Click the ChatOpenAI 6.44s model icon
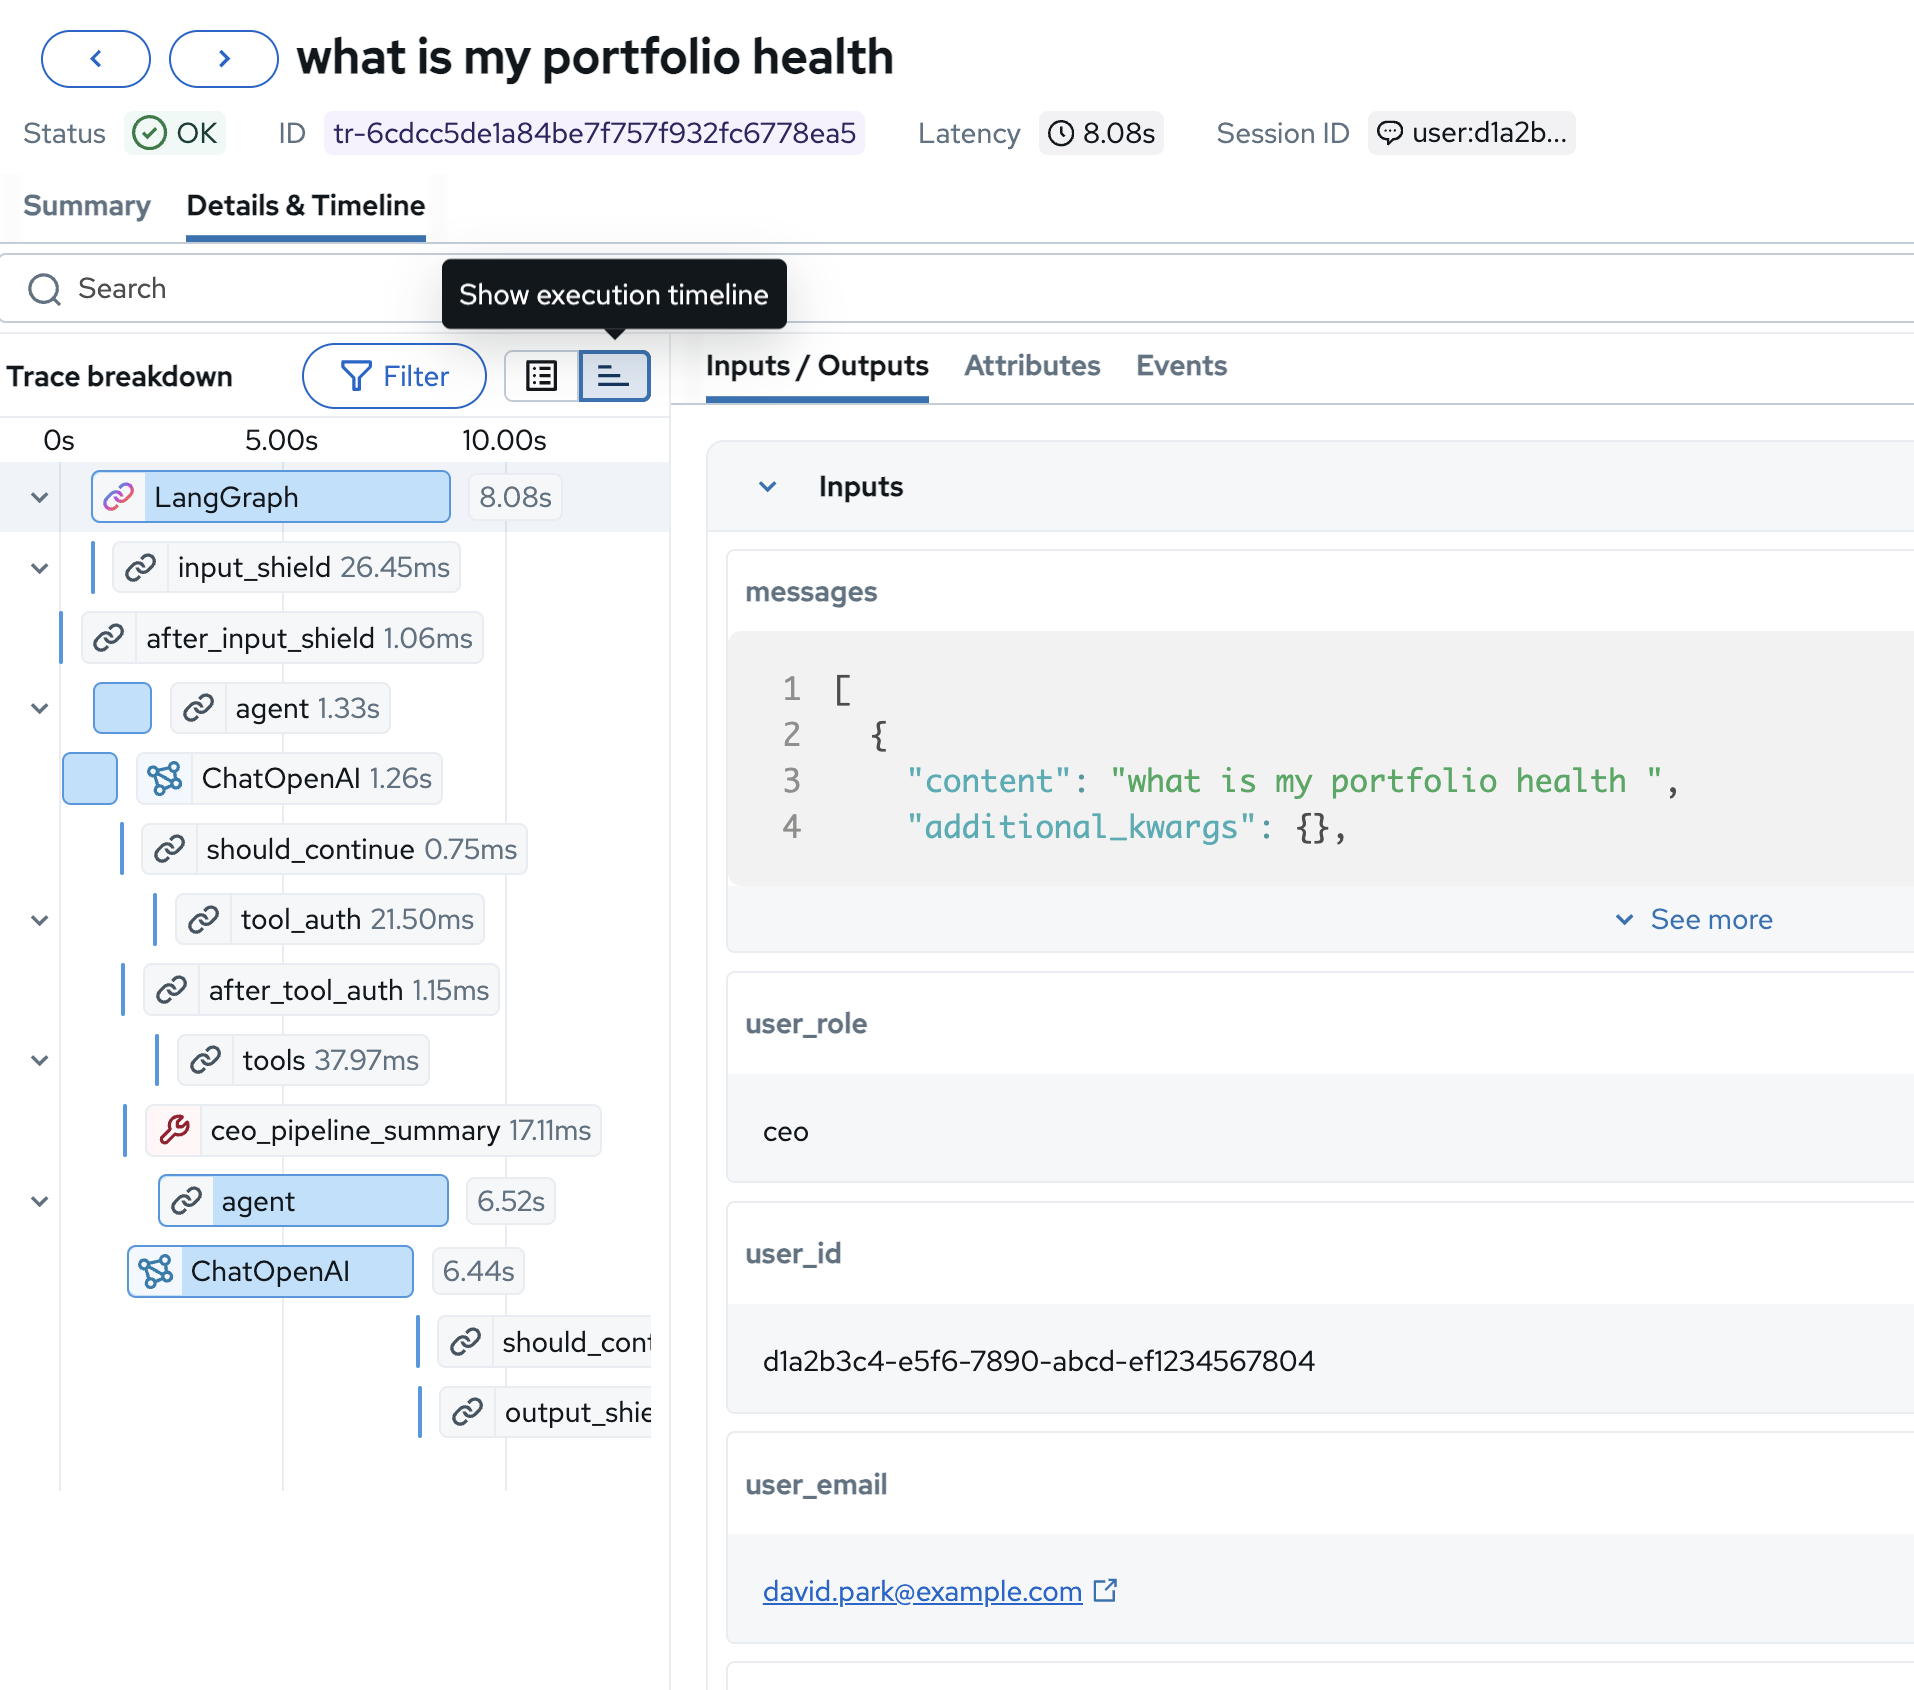The image size is (1914, 1690). (156, 1271)
